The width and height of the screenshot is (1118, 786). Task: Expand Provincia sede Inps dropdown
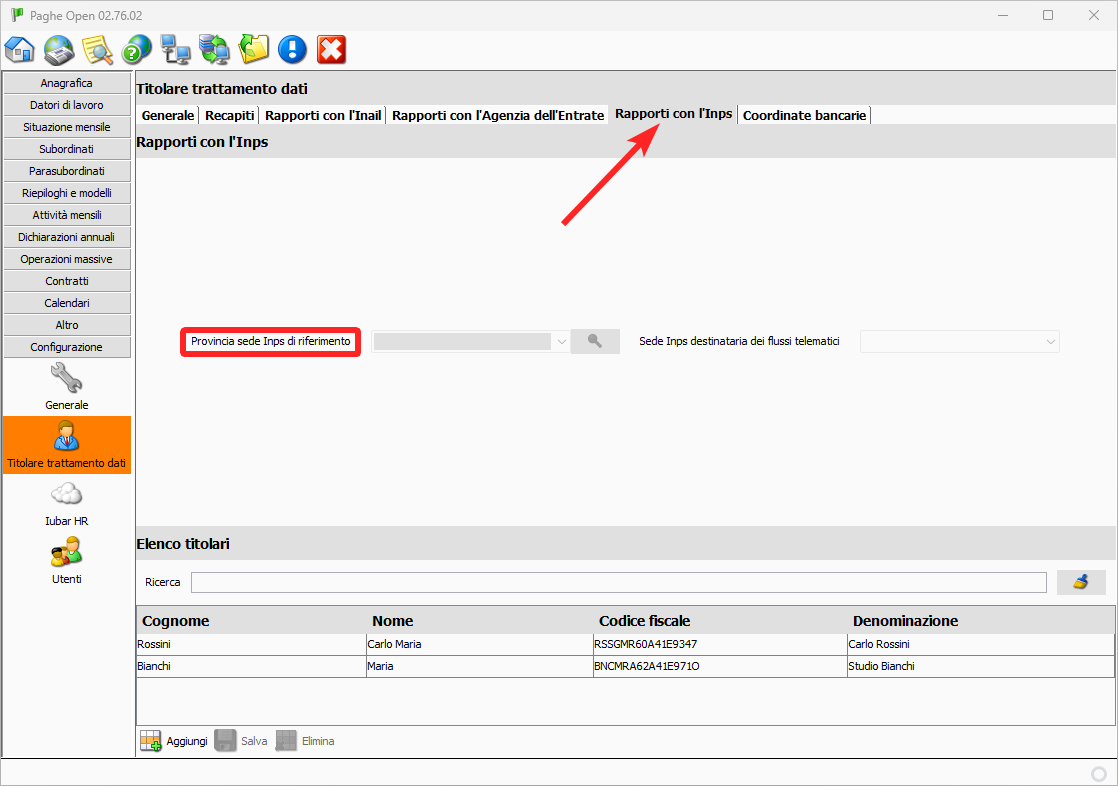point(561,342)
